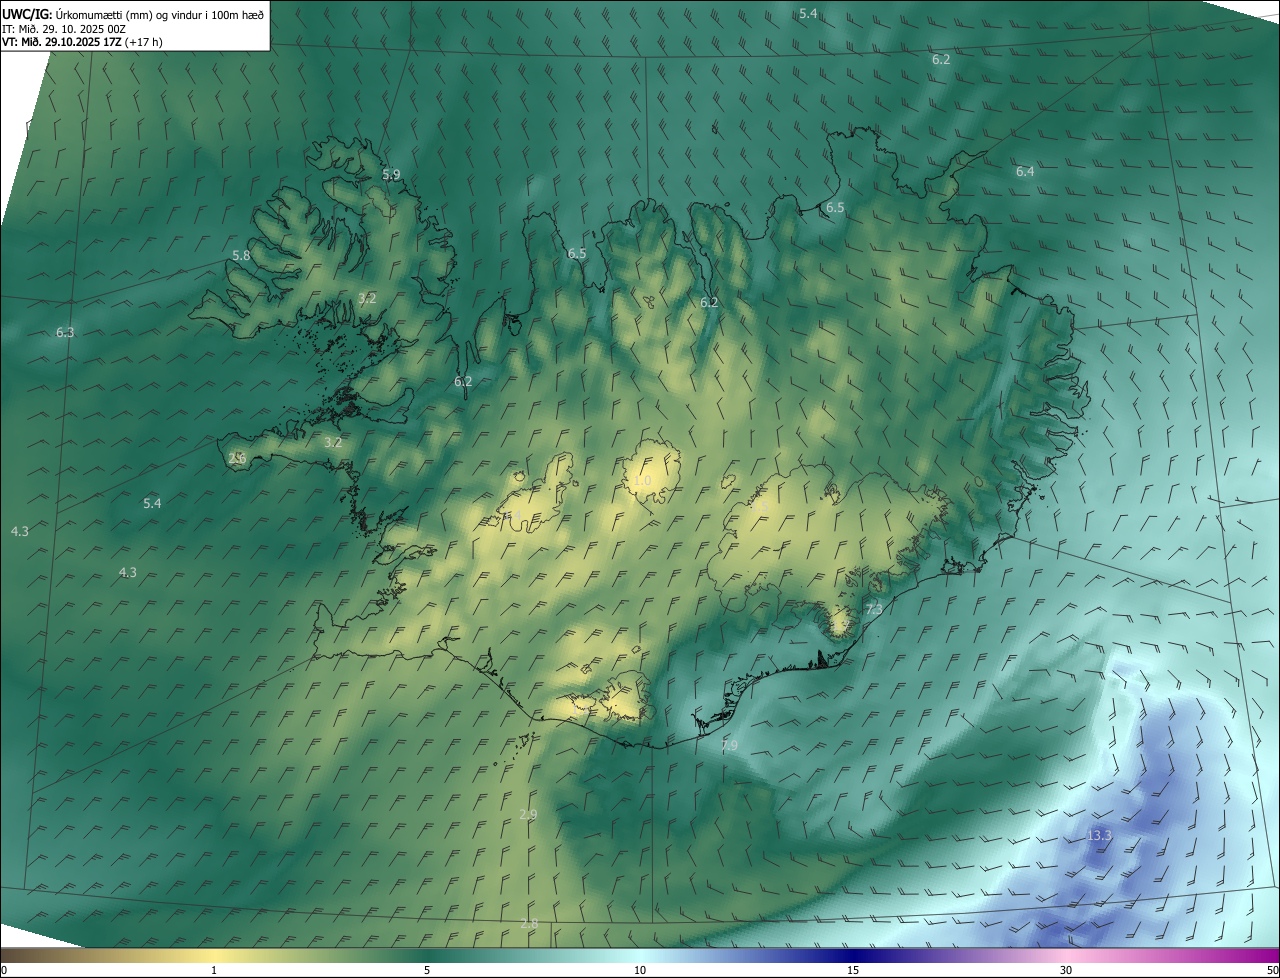
Task: Click the 15 tick label on the color scale
Action: pyautogui.click(x=853, y=970)
